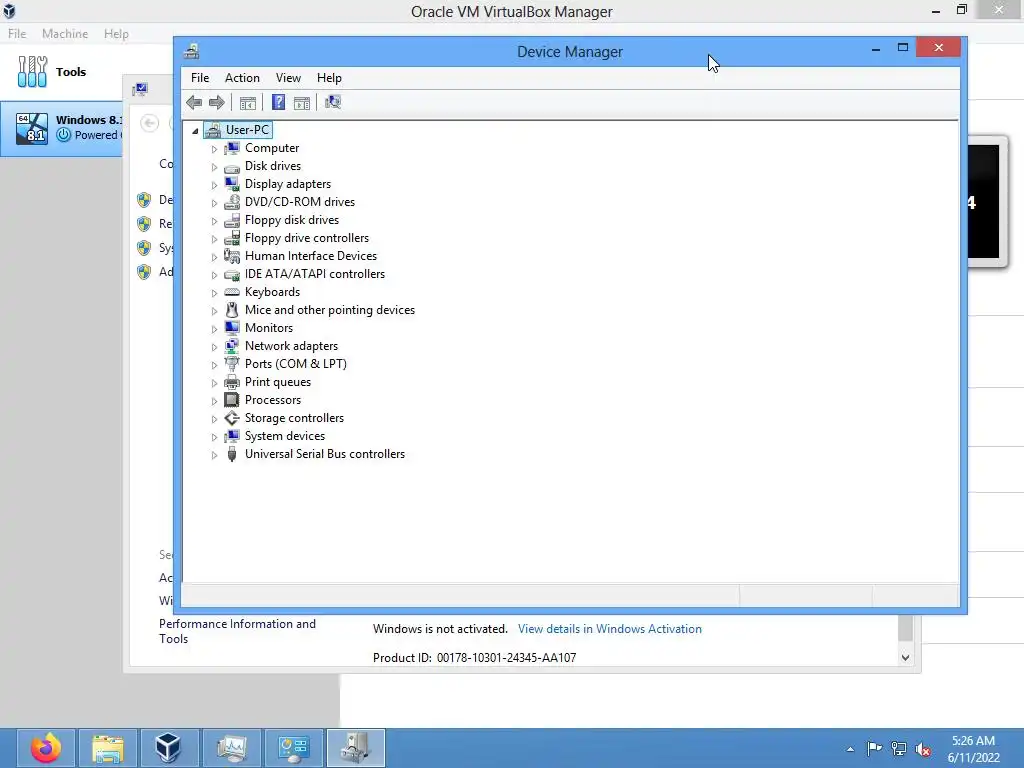Click the Product ID text in System window
Viewport: 1024px width, 768px height.
(x=475, y=658)
